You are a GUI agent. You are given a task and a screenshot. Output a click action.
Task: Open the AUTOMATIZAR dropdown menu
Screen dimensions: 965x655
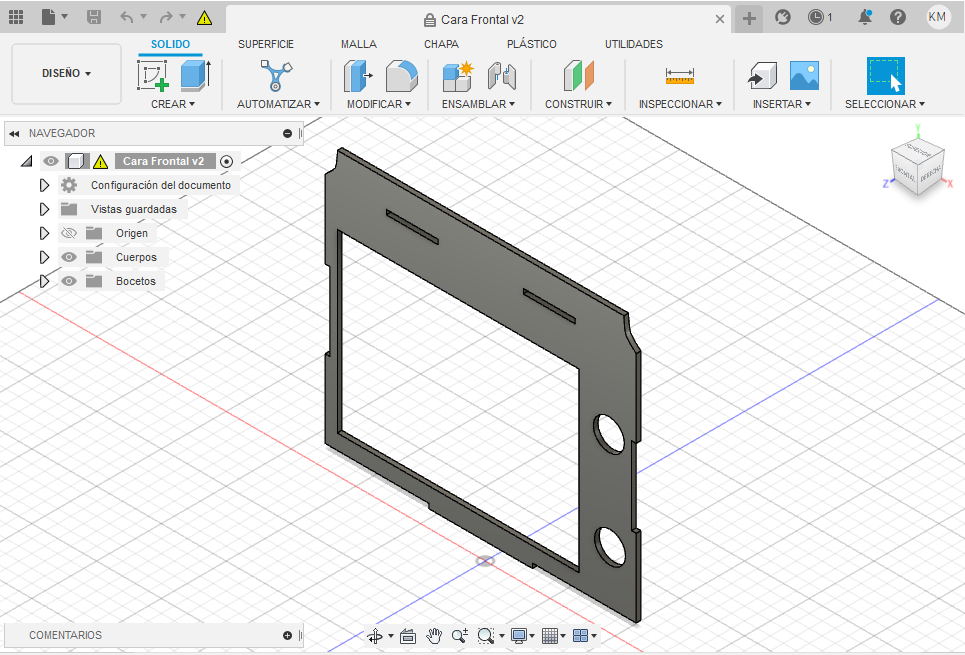278,104
